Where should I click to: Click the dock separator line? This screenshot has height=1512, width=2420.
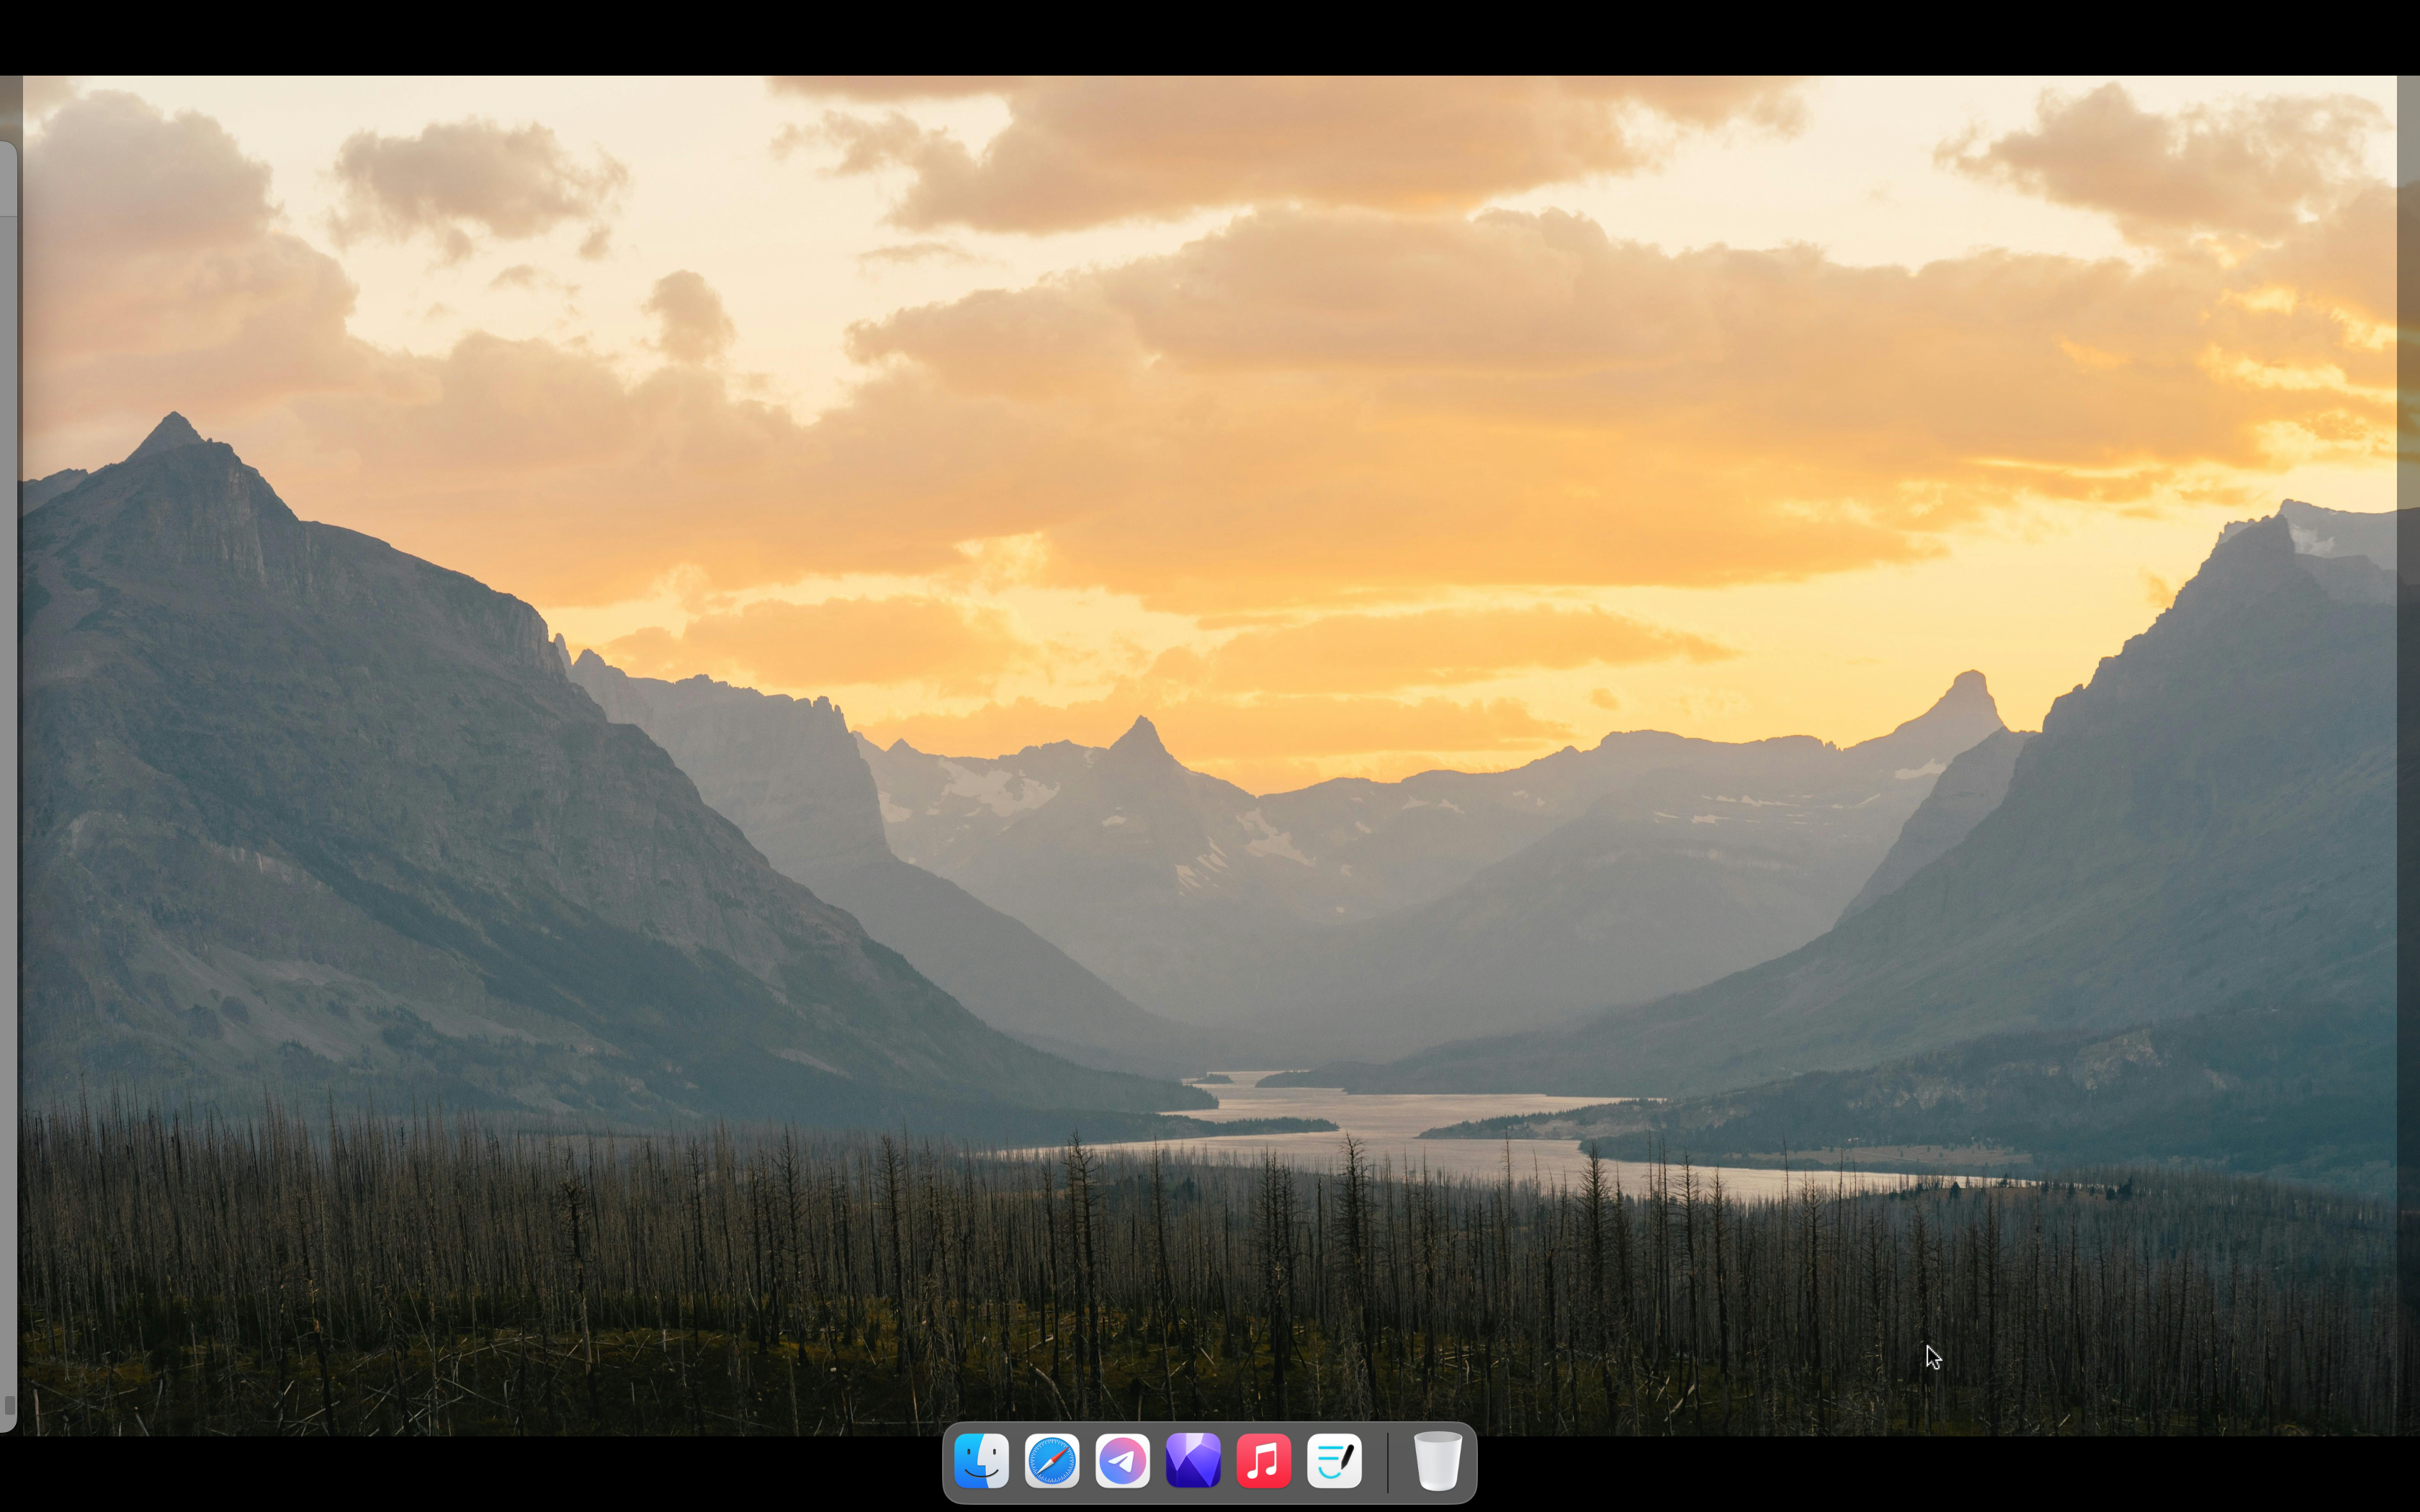tap(1387, 1462)
